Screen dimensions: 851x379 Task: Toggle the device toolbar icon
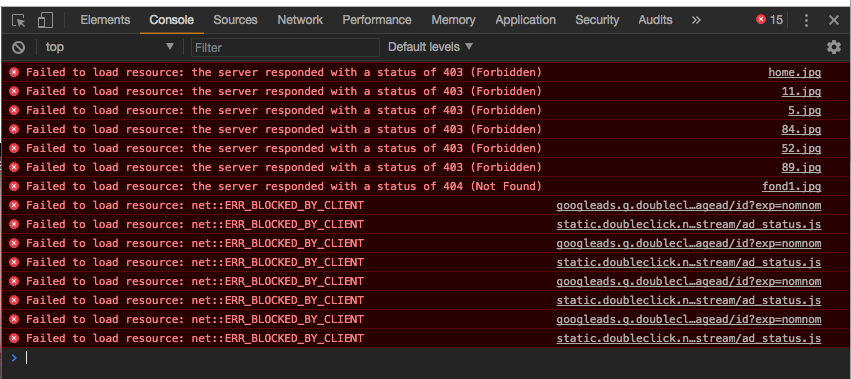(45, 21)
